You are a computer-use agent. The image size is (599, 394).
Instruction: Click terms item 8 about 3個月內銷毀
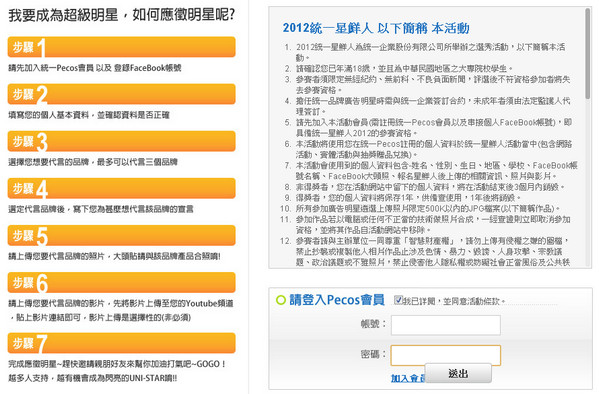point(424,187)
